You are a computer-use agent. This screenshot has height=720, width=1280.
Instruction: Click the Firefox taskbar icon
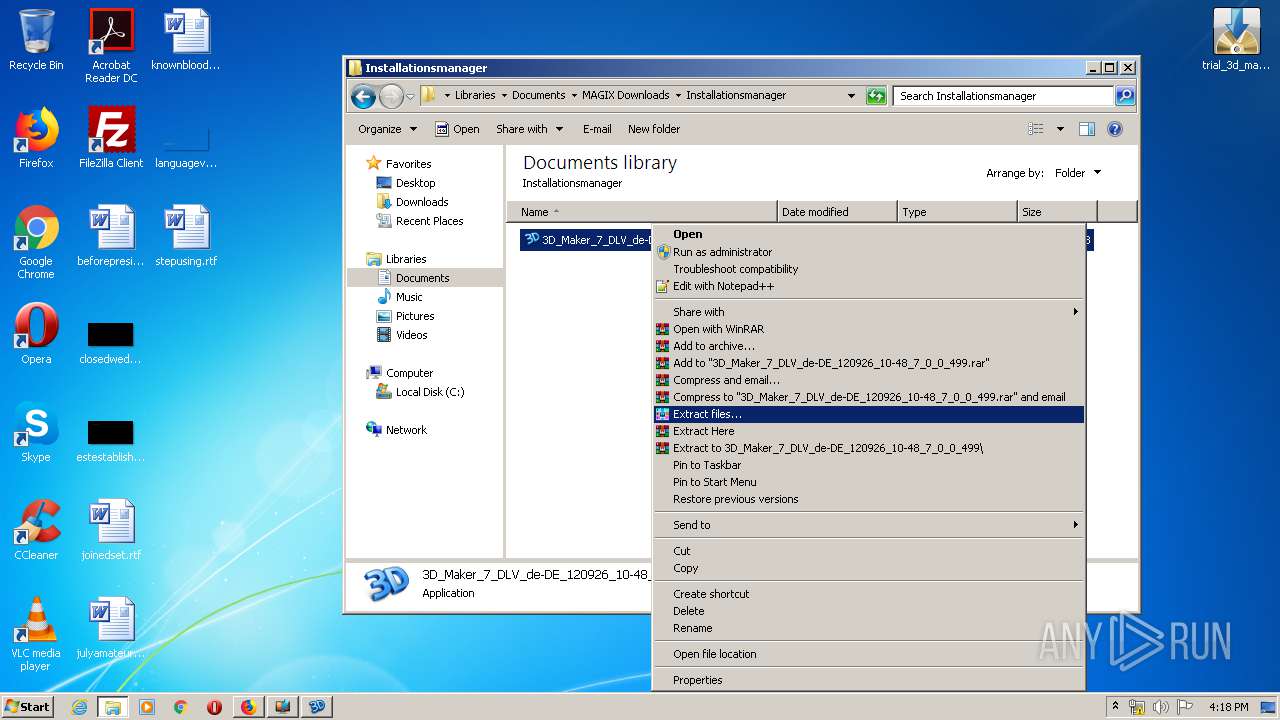point(248,707)
